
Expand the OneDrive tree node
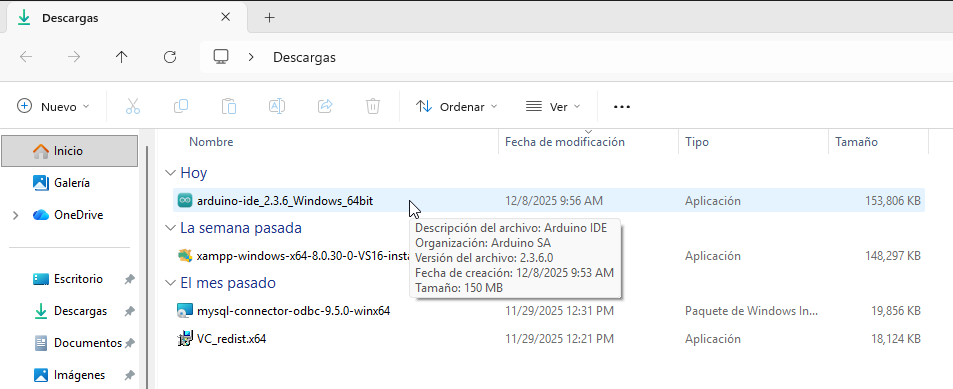coord(16,215)
